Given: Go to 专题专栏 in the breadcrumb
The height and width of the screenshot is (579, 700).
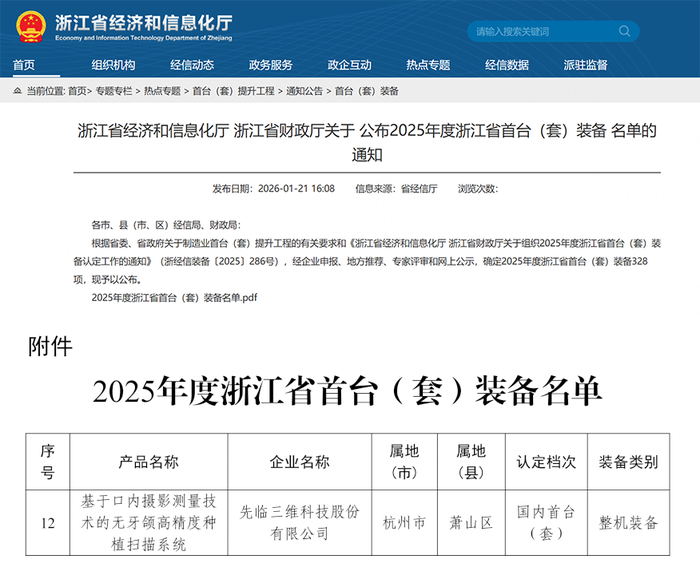Looking at the screenshot, I should tap(114, 91).
